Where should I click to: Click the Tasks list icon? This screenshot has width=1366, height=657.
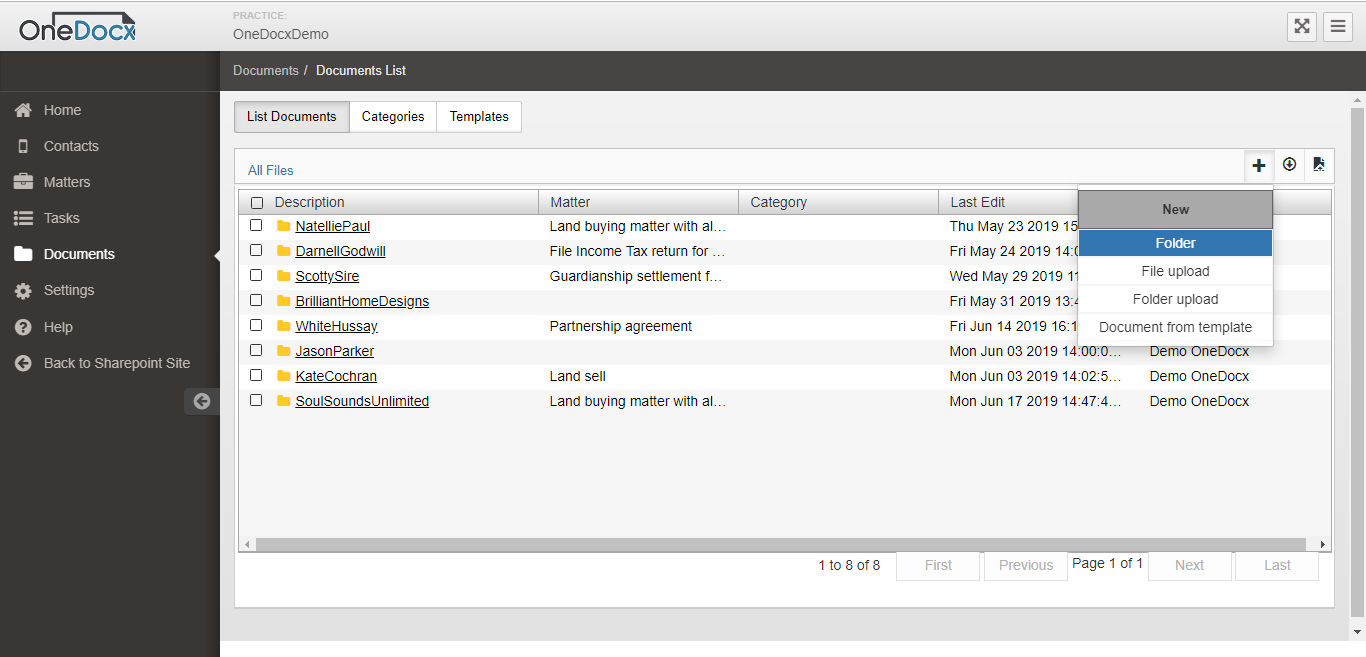[23, 218]
